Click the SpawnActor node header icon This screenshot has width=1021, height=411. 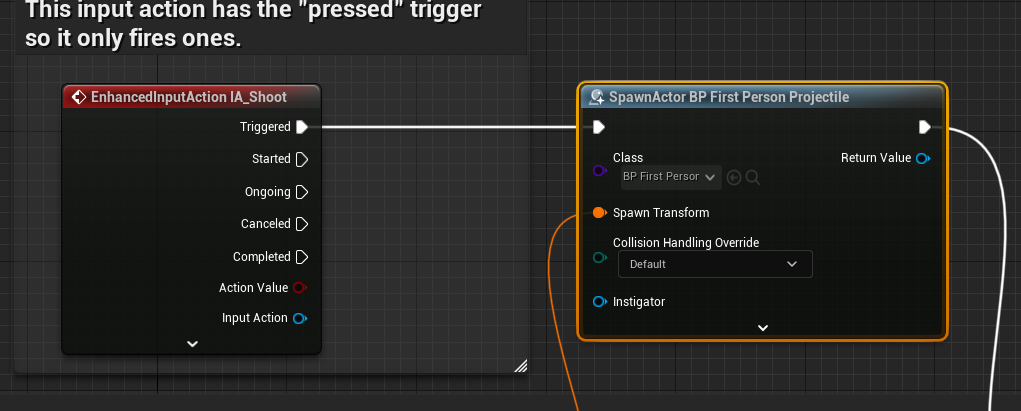[596, 98]
